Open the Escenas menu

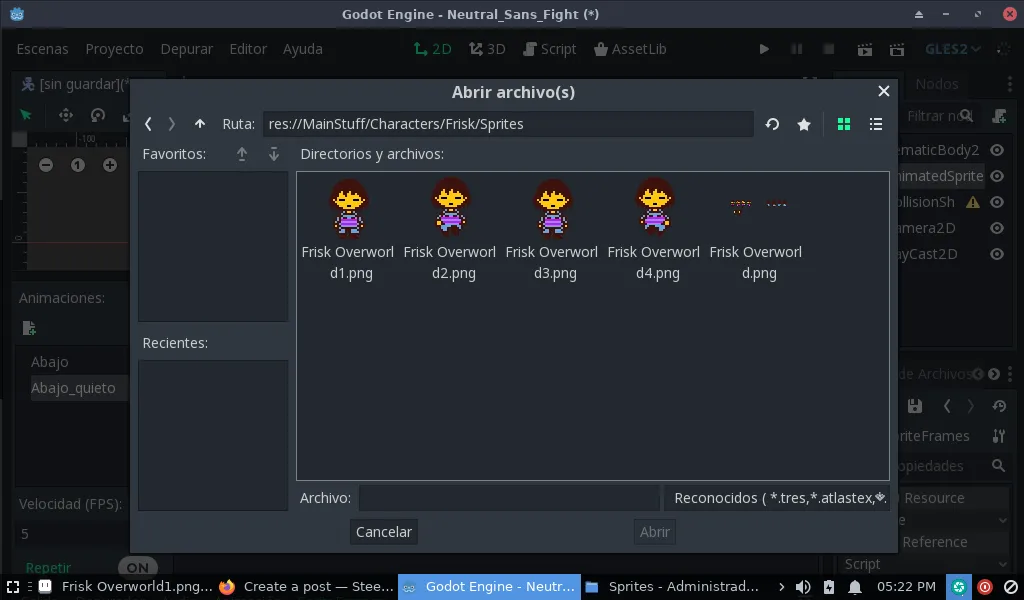coord(42,49)
